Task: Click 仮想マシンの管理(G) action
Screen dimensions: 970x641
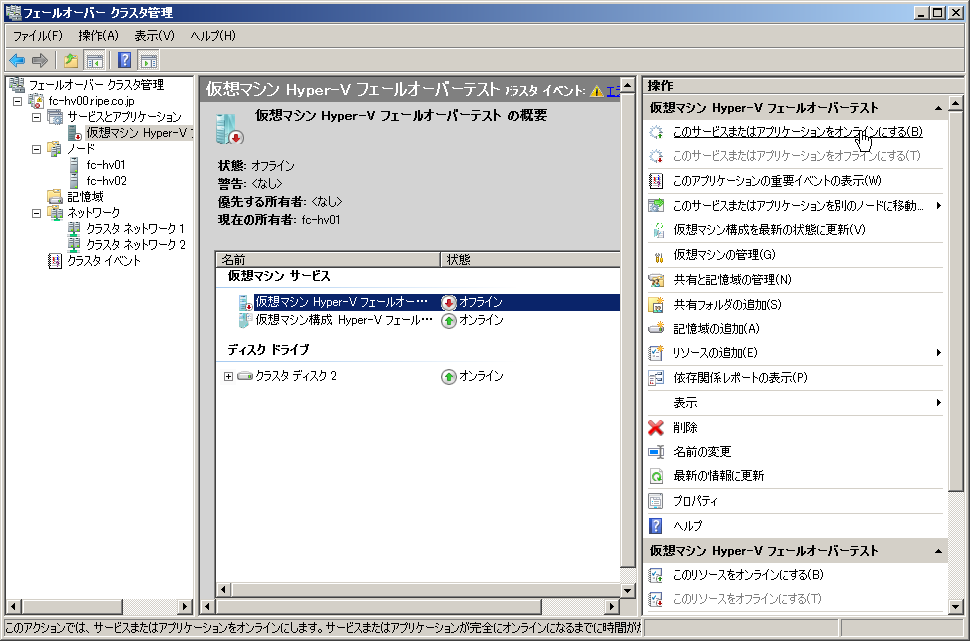Action: pyautogui.click(x=724, y=255)
